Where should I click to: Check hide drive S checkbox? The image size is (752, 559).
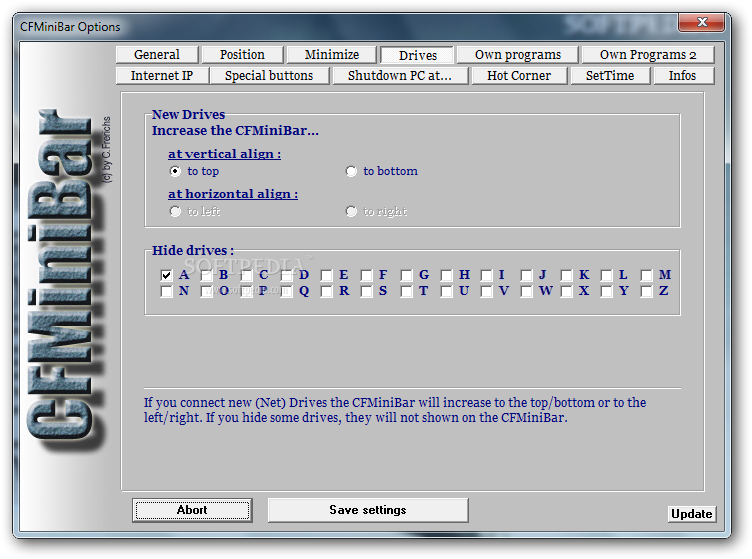click(366, 291)
